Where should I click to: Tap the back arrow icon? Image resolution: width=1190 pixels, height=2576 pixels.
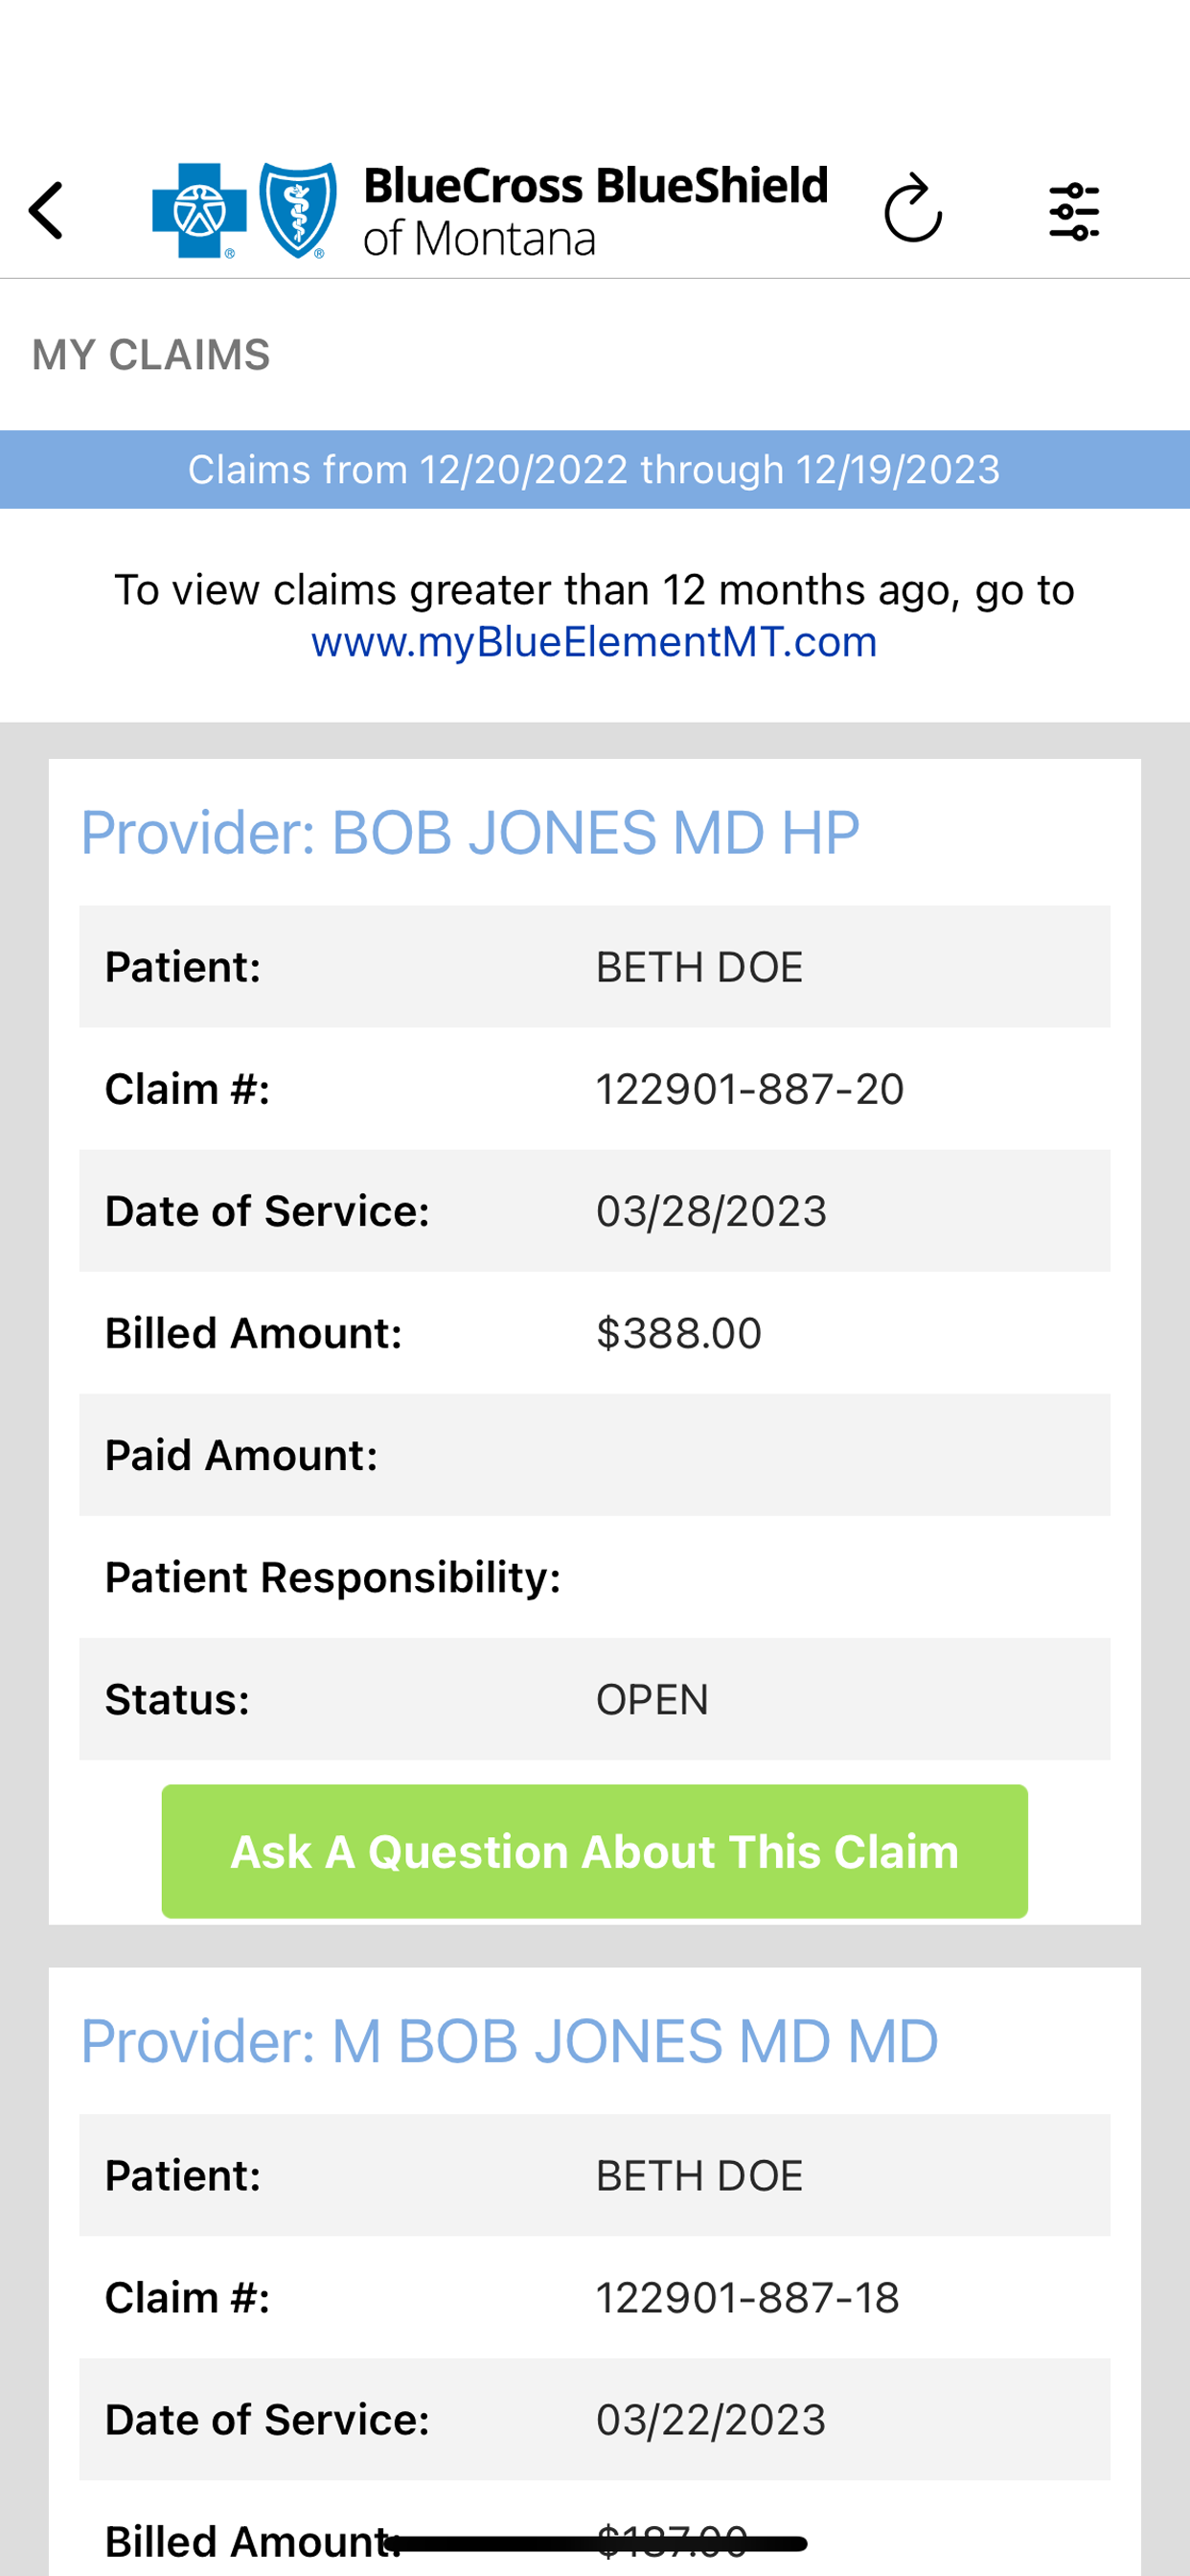click(46, 211)
